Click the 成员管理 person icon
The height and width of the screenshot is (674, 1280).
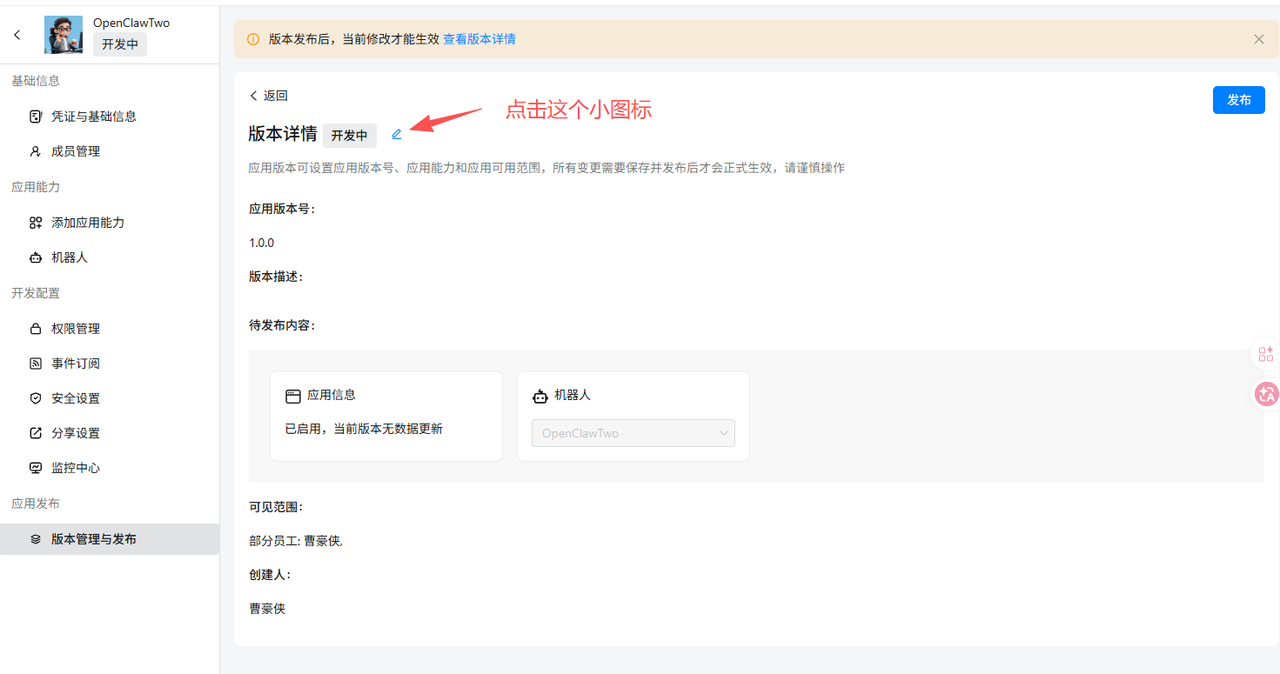[36, 151]
